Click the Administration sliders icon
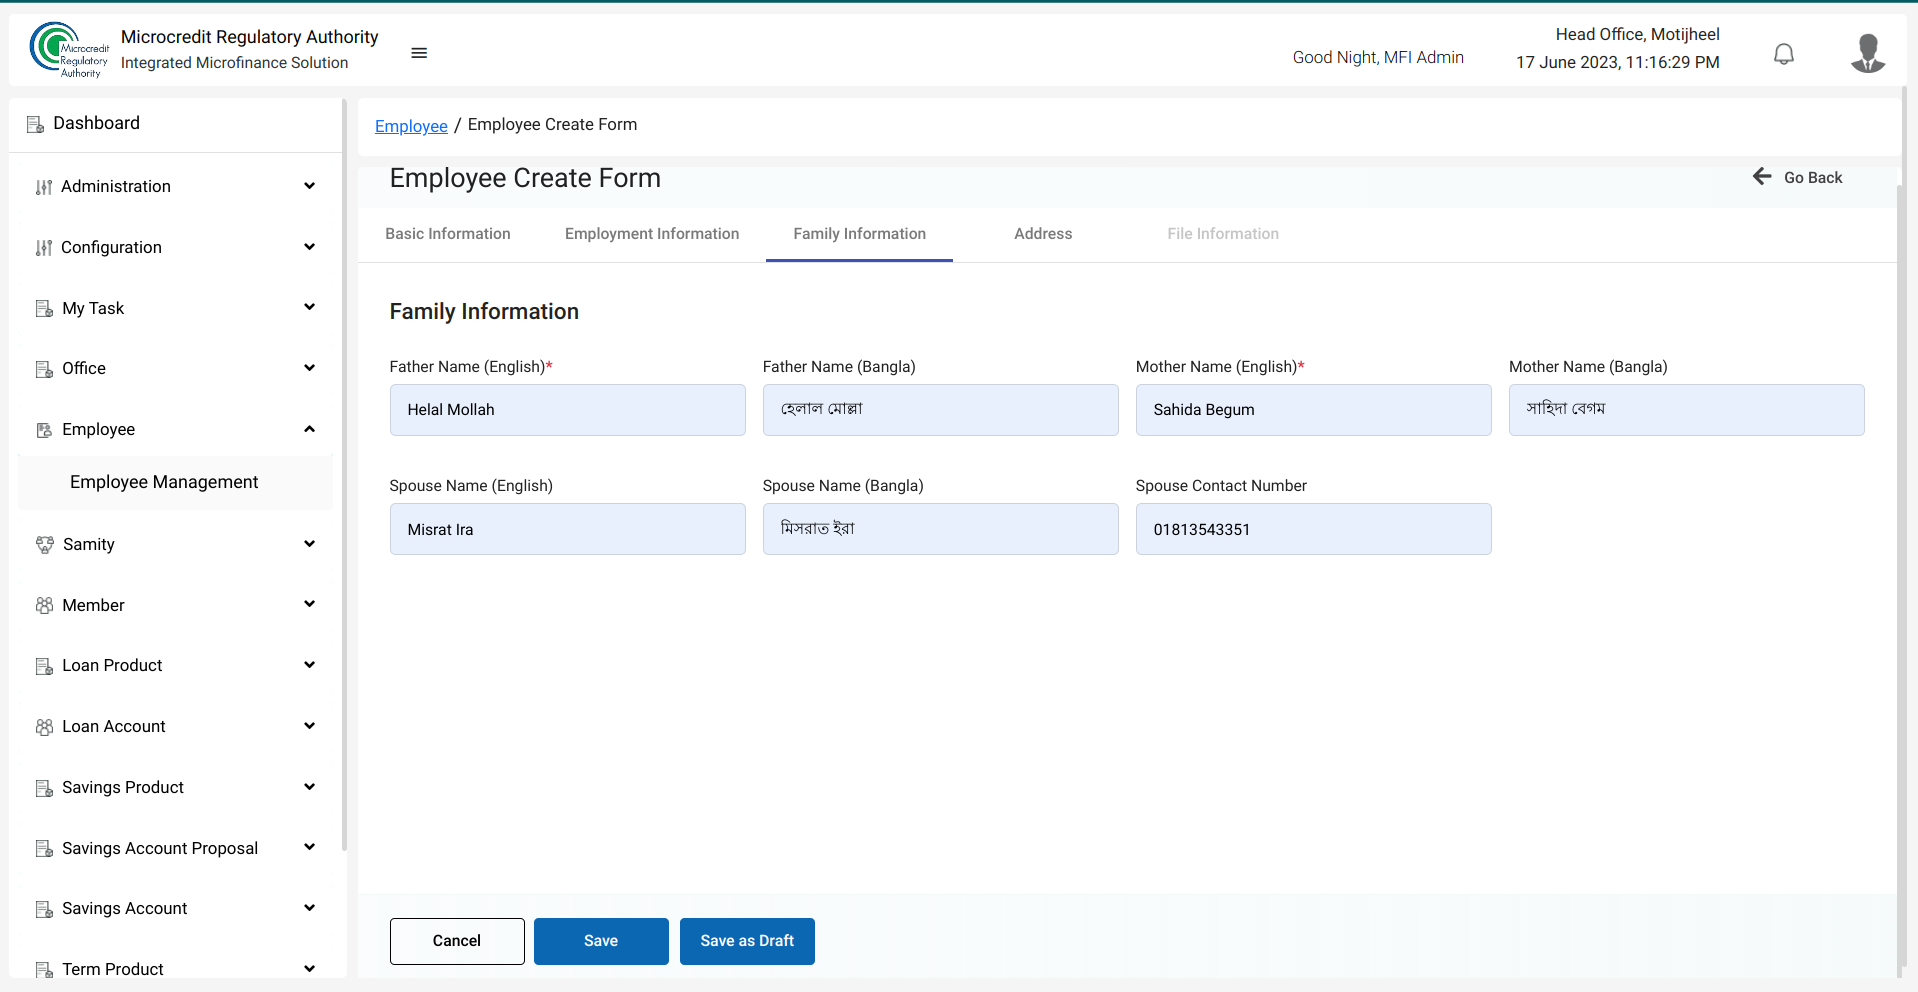 click(x=44, y=187)
